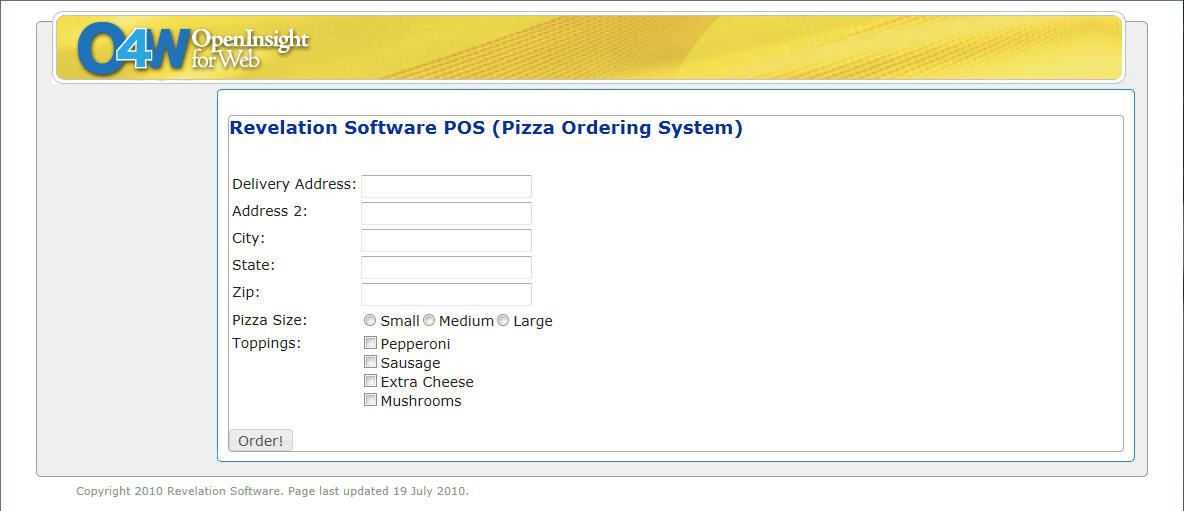Submit with the Order! button
This screenshot has width=1184, height=511.
[x=261, y=441]
